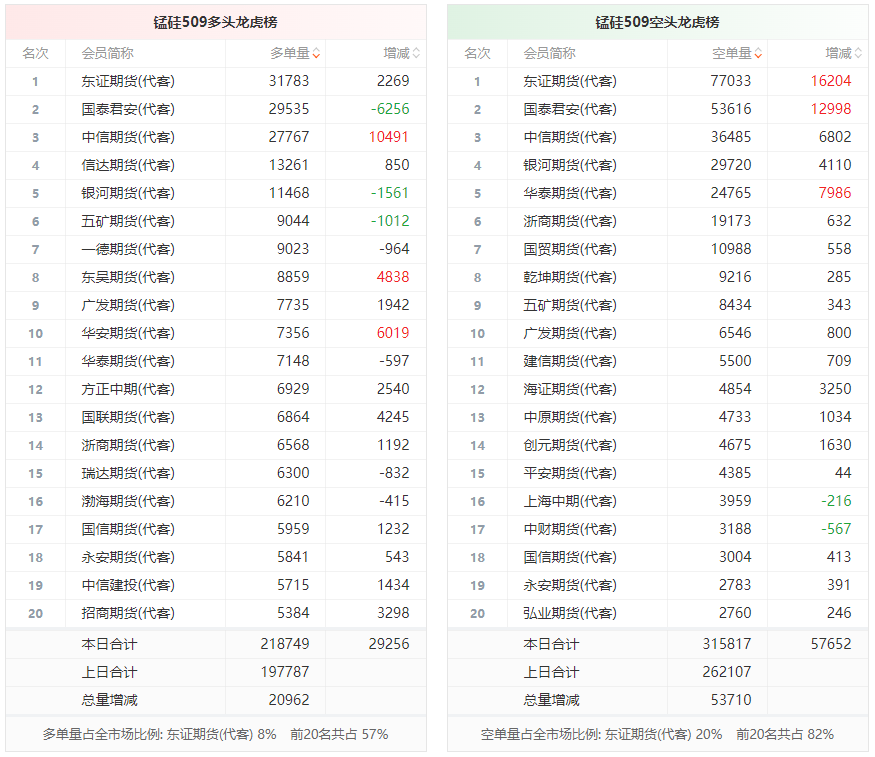
Task: Select 国联期货(代客) row name
Action: click(128, 417)
